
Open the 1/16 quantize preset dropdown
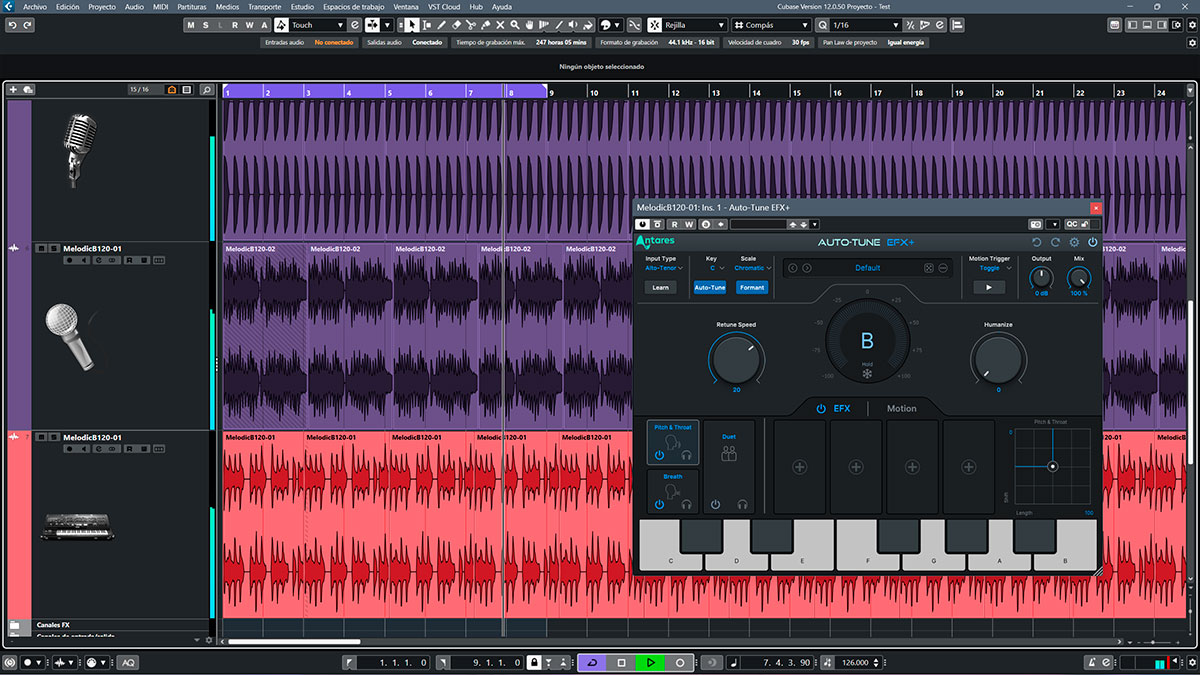866,25
